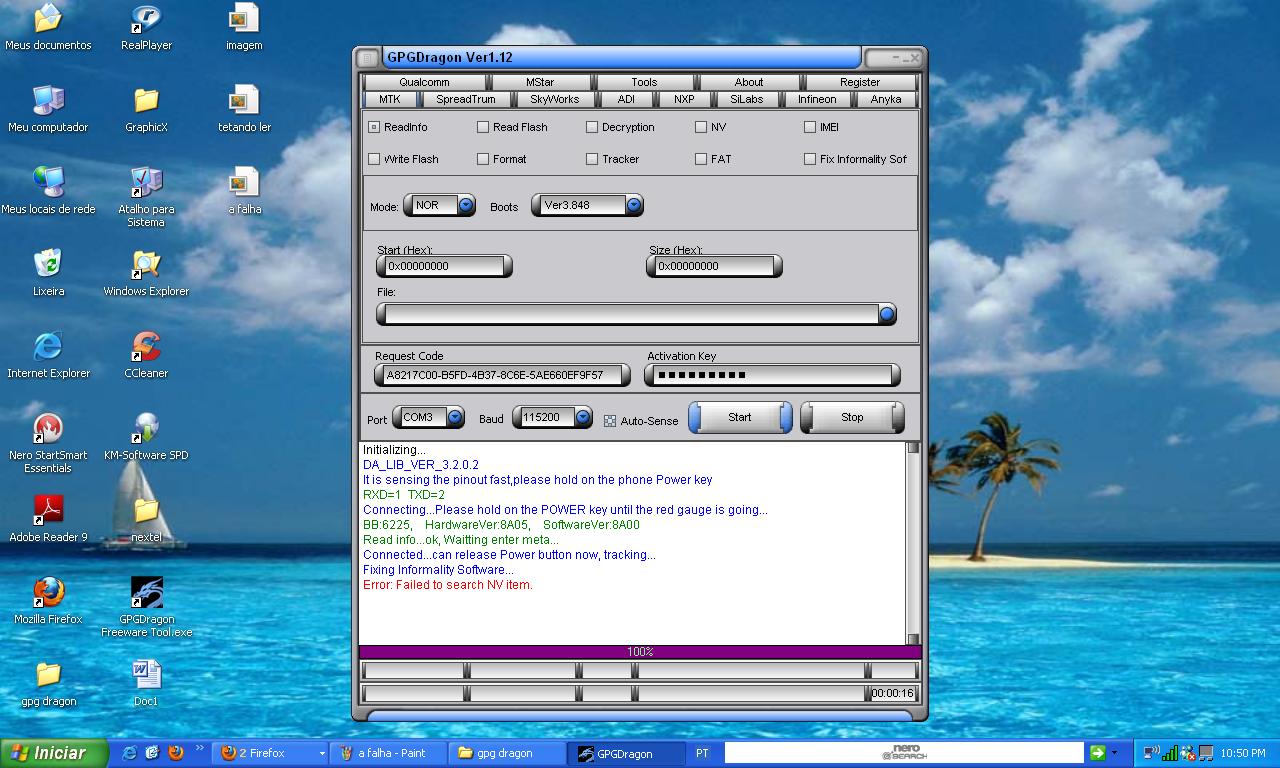Select the Qualcomm tab
1280x768 pixels.
coord(424,82)
